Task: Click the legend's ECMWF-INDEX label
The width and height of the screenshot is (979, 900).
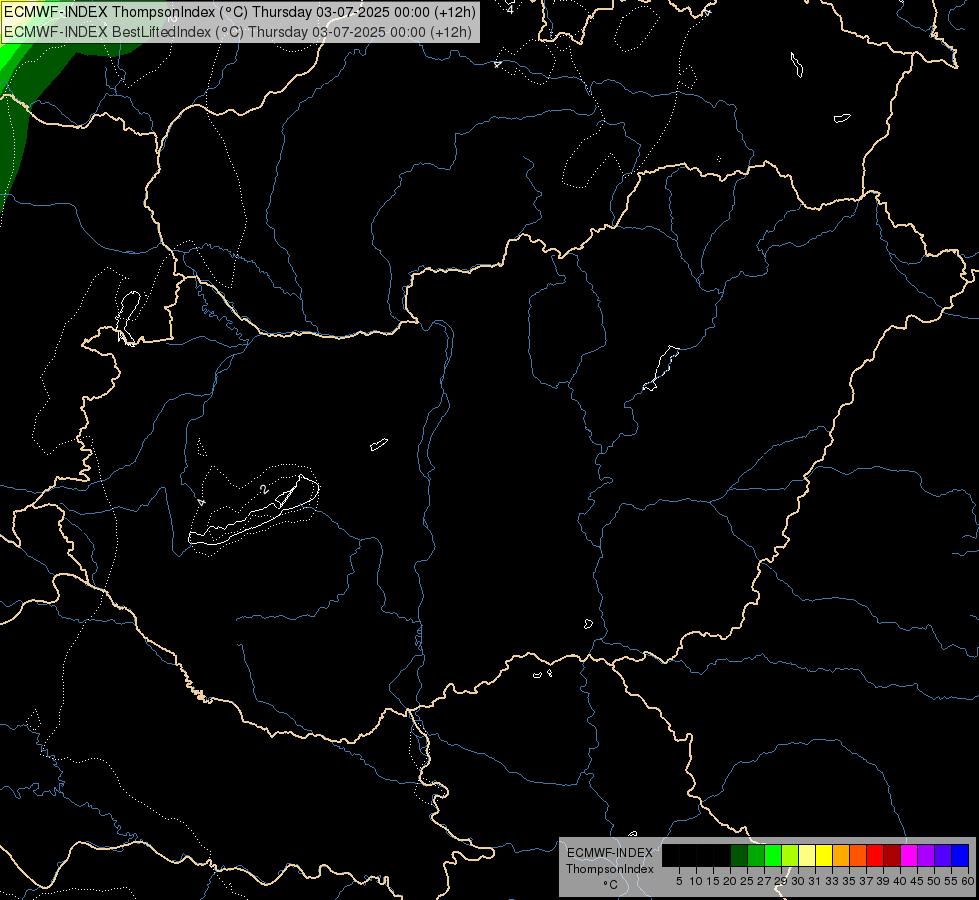Action: (610, 853)
